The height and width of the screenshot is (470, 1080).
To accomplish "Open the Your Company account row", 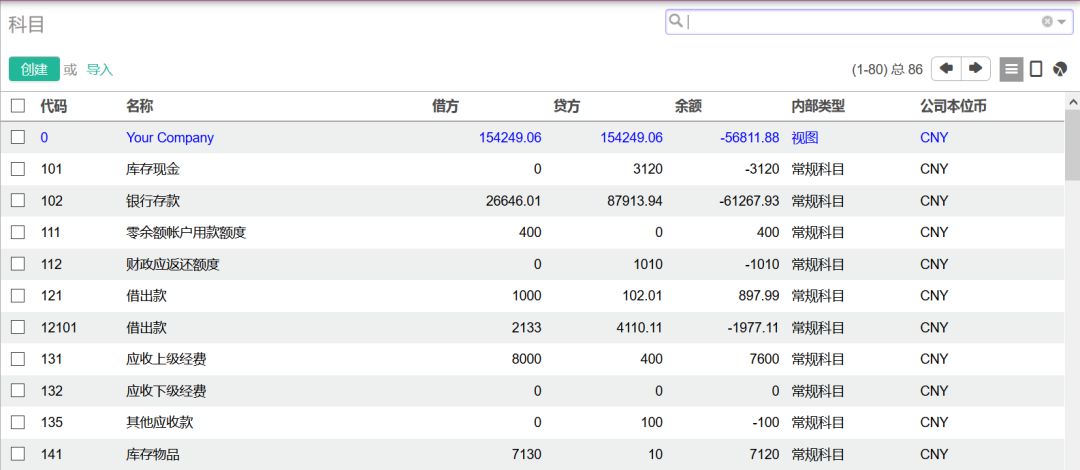I will pyautogui.click(x=170, y=138).
